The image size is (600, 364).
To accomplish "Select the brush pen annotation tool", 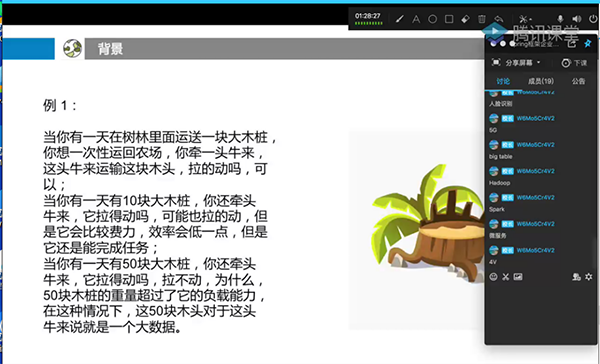I will (x=399, y=19).
